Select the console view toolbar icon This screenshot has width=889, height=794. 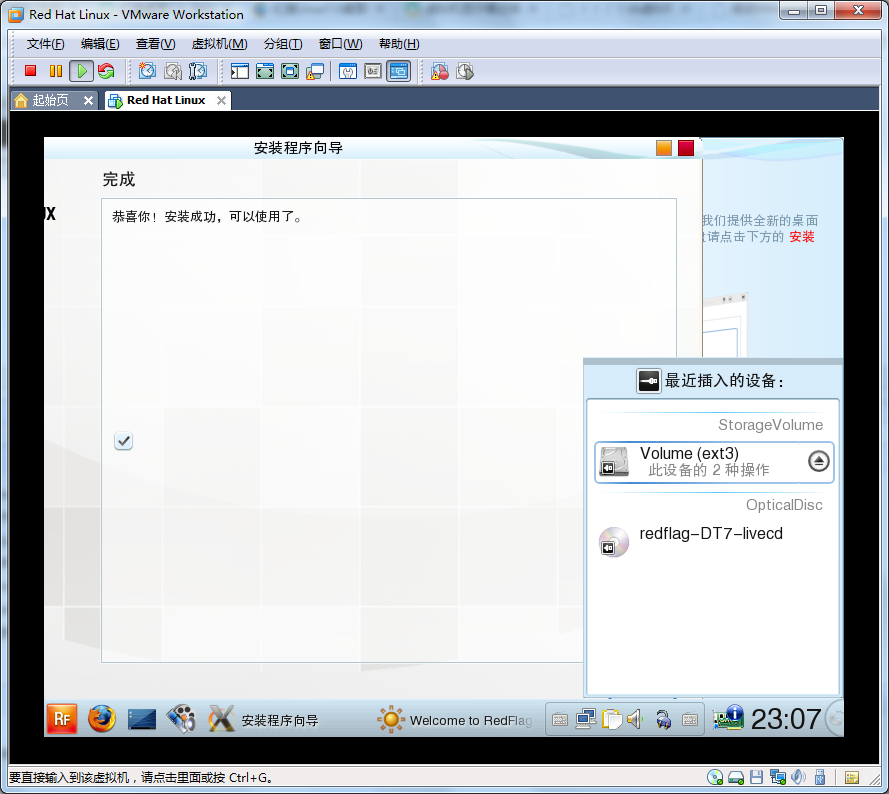click(x=399, y=71)
